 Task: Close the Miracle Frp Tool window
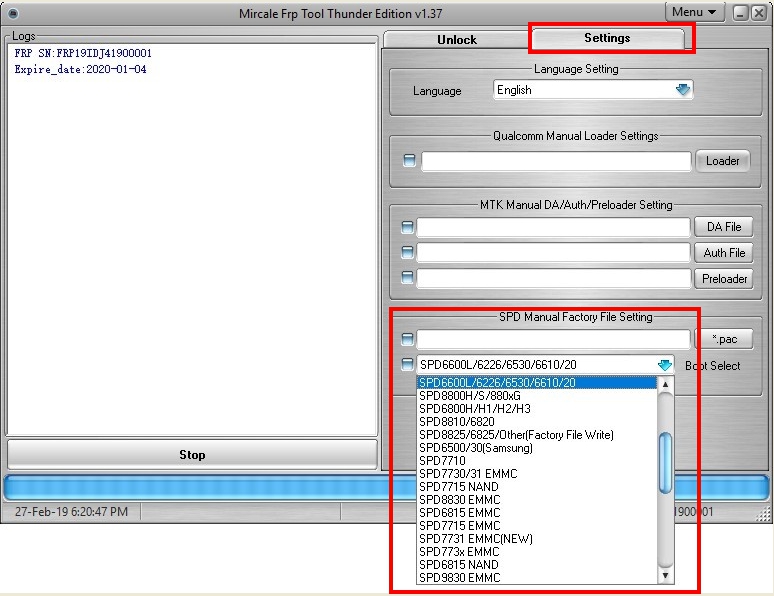[x=759, y=13]
